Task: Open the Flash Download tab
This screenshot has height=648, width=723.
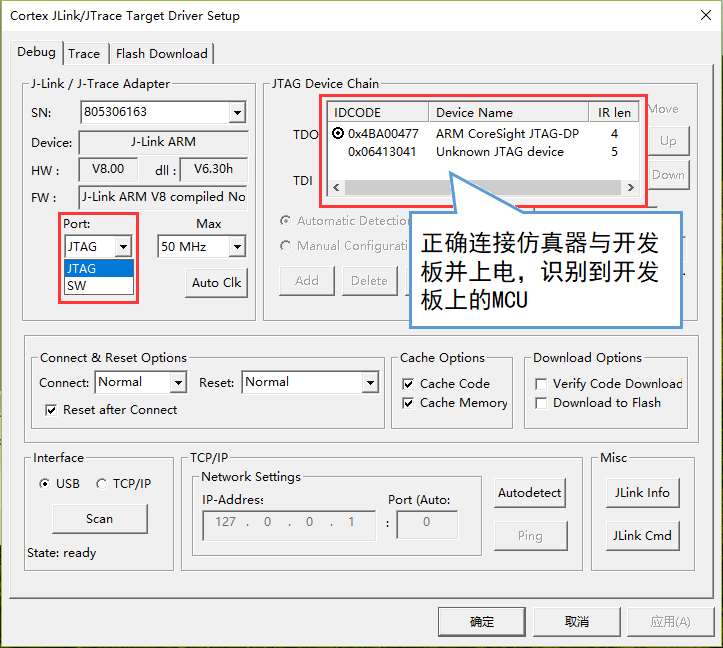Action: 162,54
